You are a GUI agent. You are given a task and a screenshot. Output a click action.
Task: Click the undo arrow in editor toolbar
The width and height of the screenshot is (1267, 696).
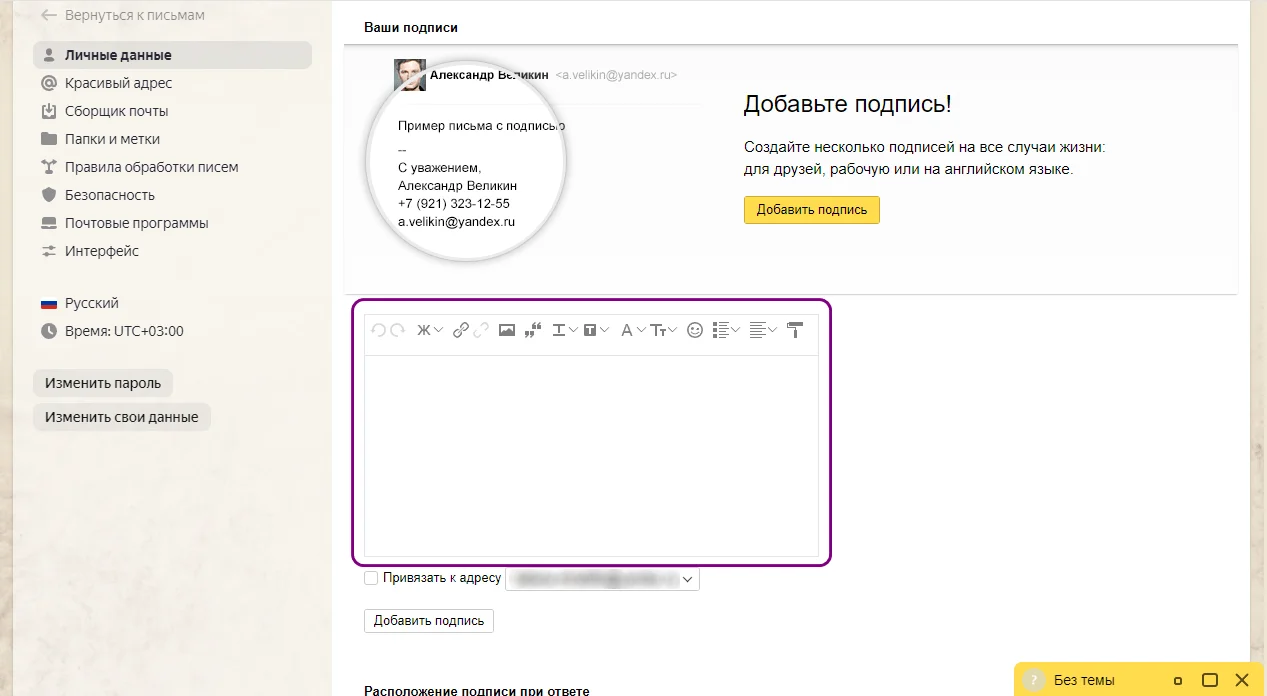click(378, 330)
